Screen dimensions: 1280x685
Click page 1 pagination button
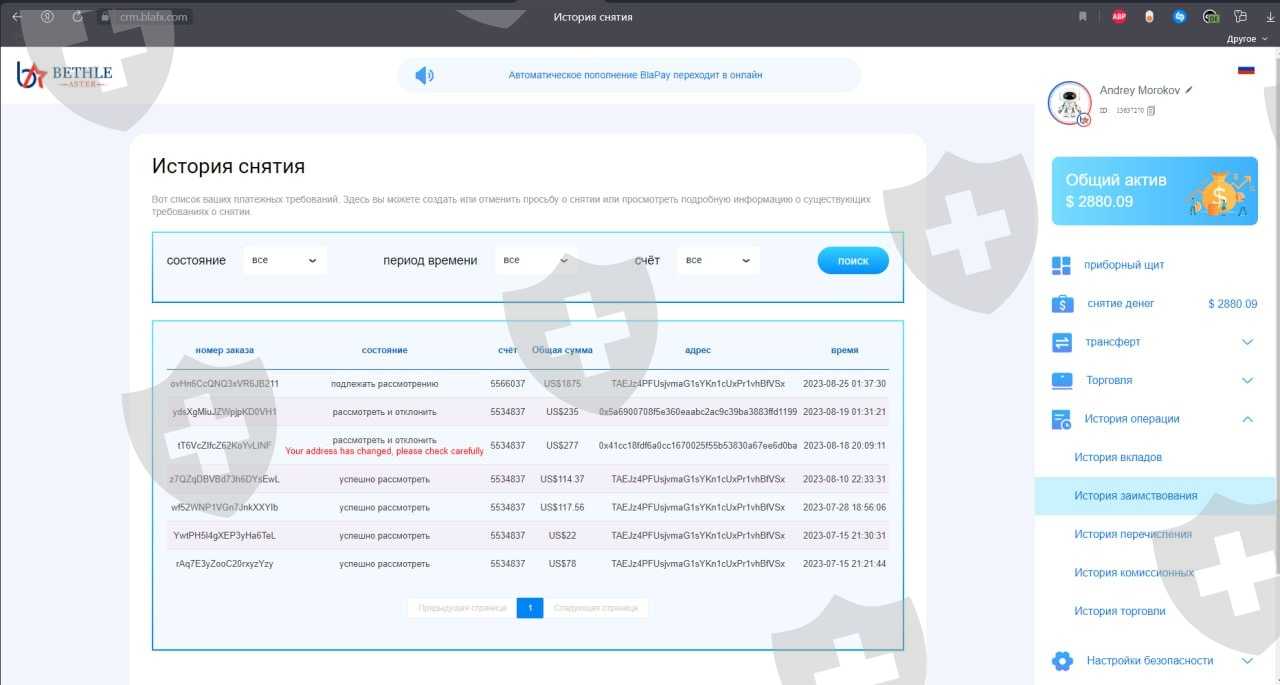(x=529, y=608)
